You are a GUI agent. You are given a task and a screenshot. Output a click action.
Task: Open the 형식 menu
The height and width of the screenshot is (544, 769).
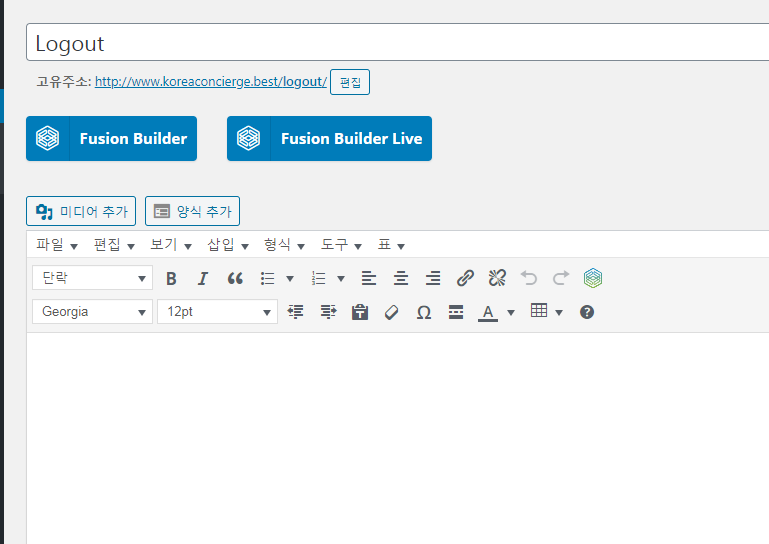pyautogui.click(x=284, y=244)
